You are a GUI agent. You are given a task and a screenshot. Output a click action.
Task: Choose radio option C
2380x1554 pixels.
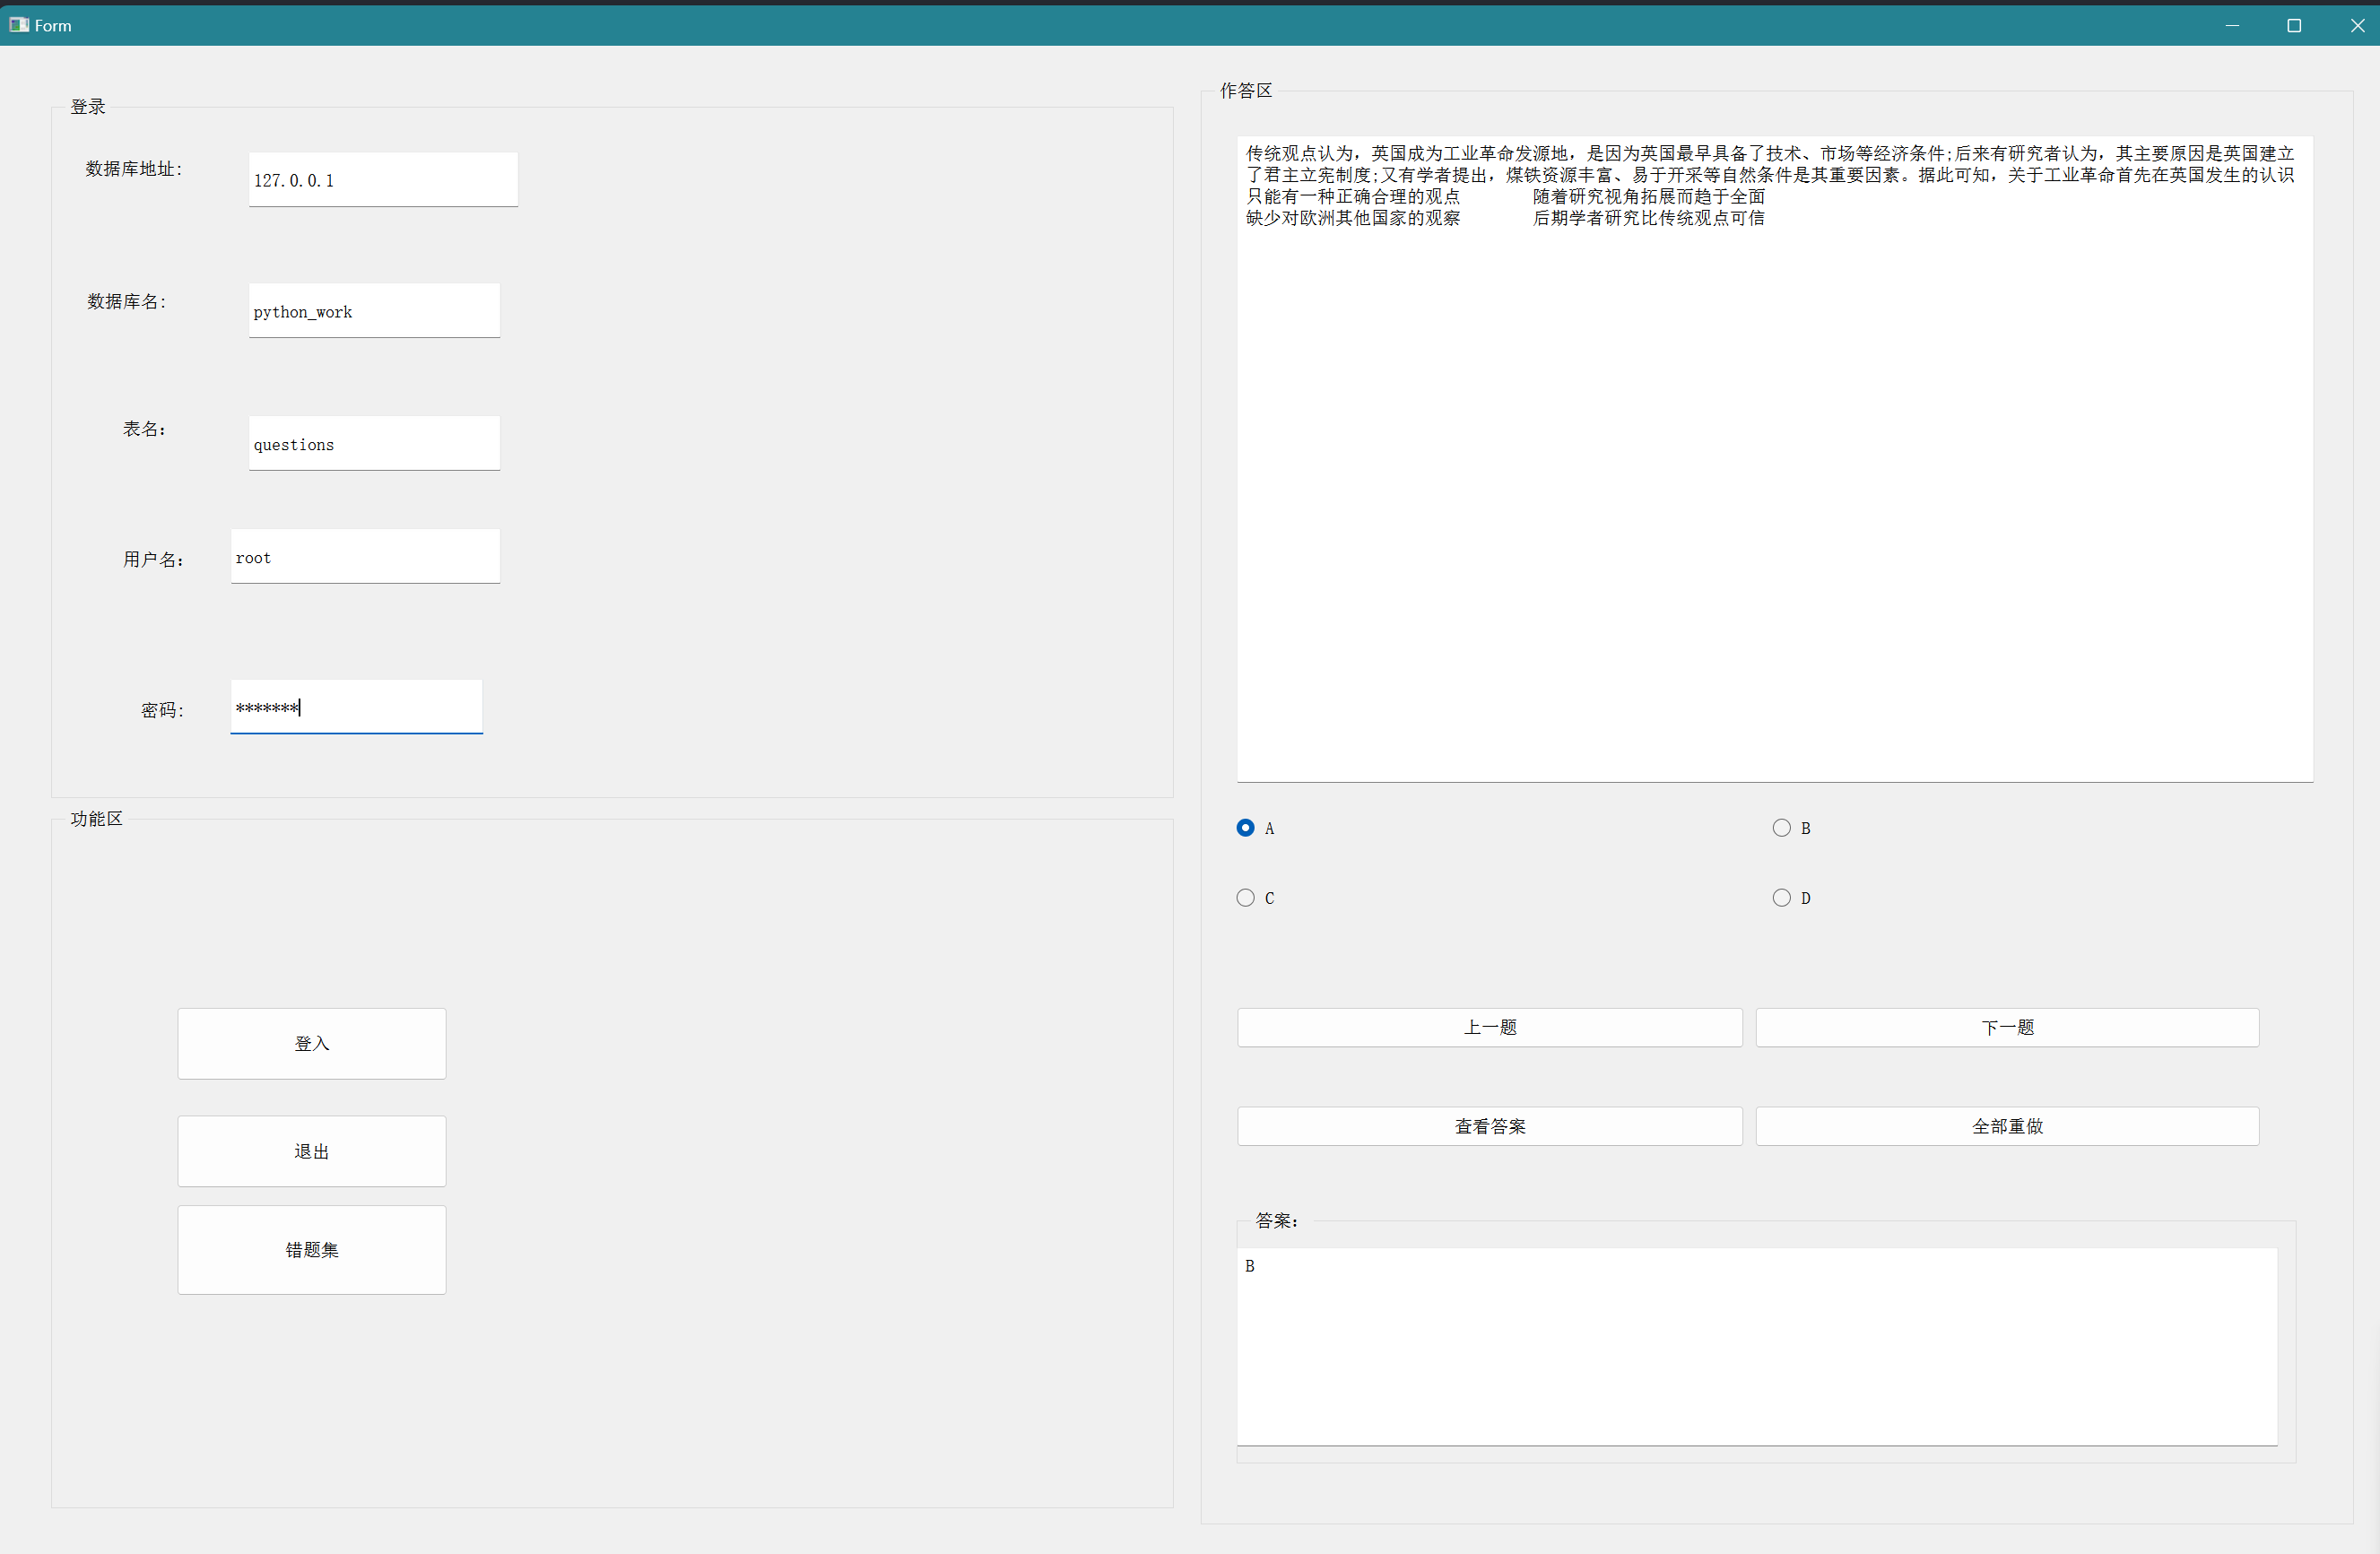point(1245,898)
